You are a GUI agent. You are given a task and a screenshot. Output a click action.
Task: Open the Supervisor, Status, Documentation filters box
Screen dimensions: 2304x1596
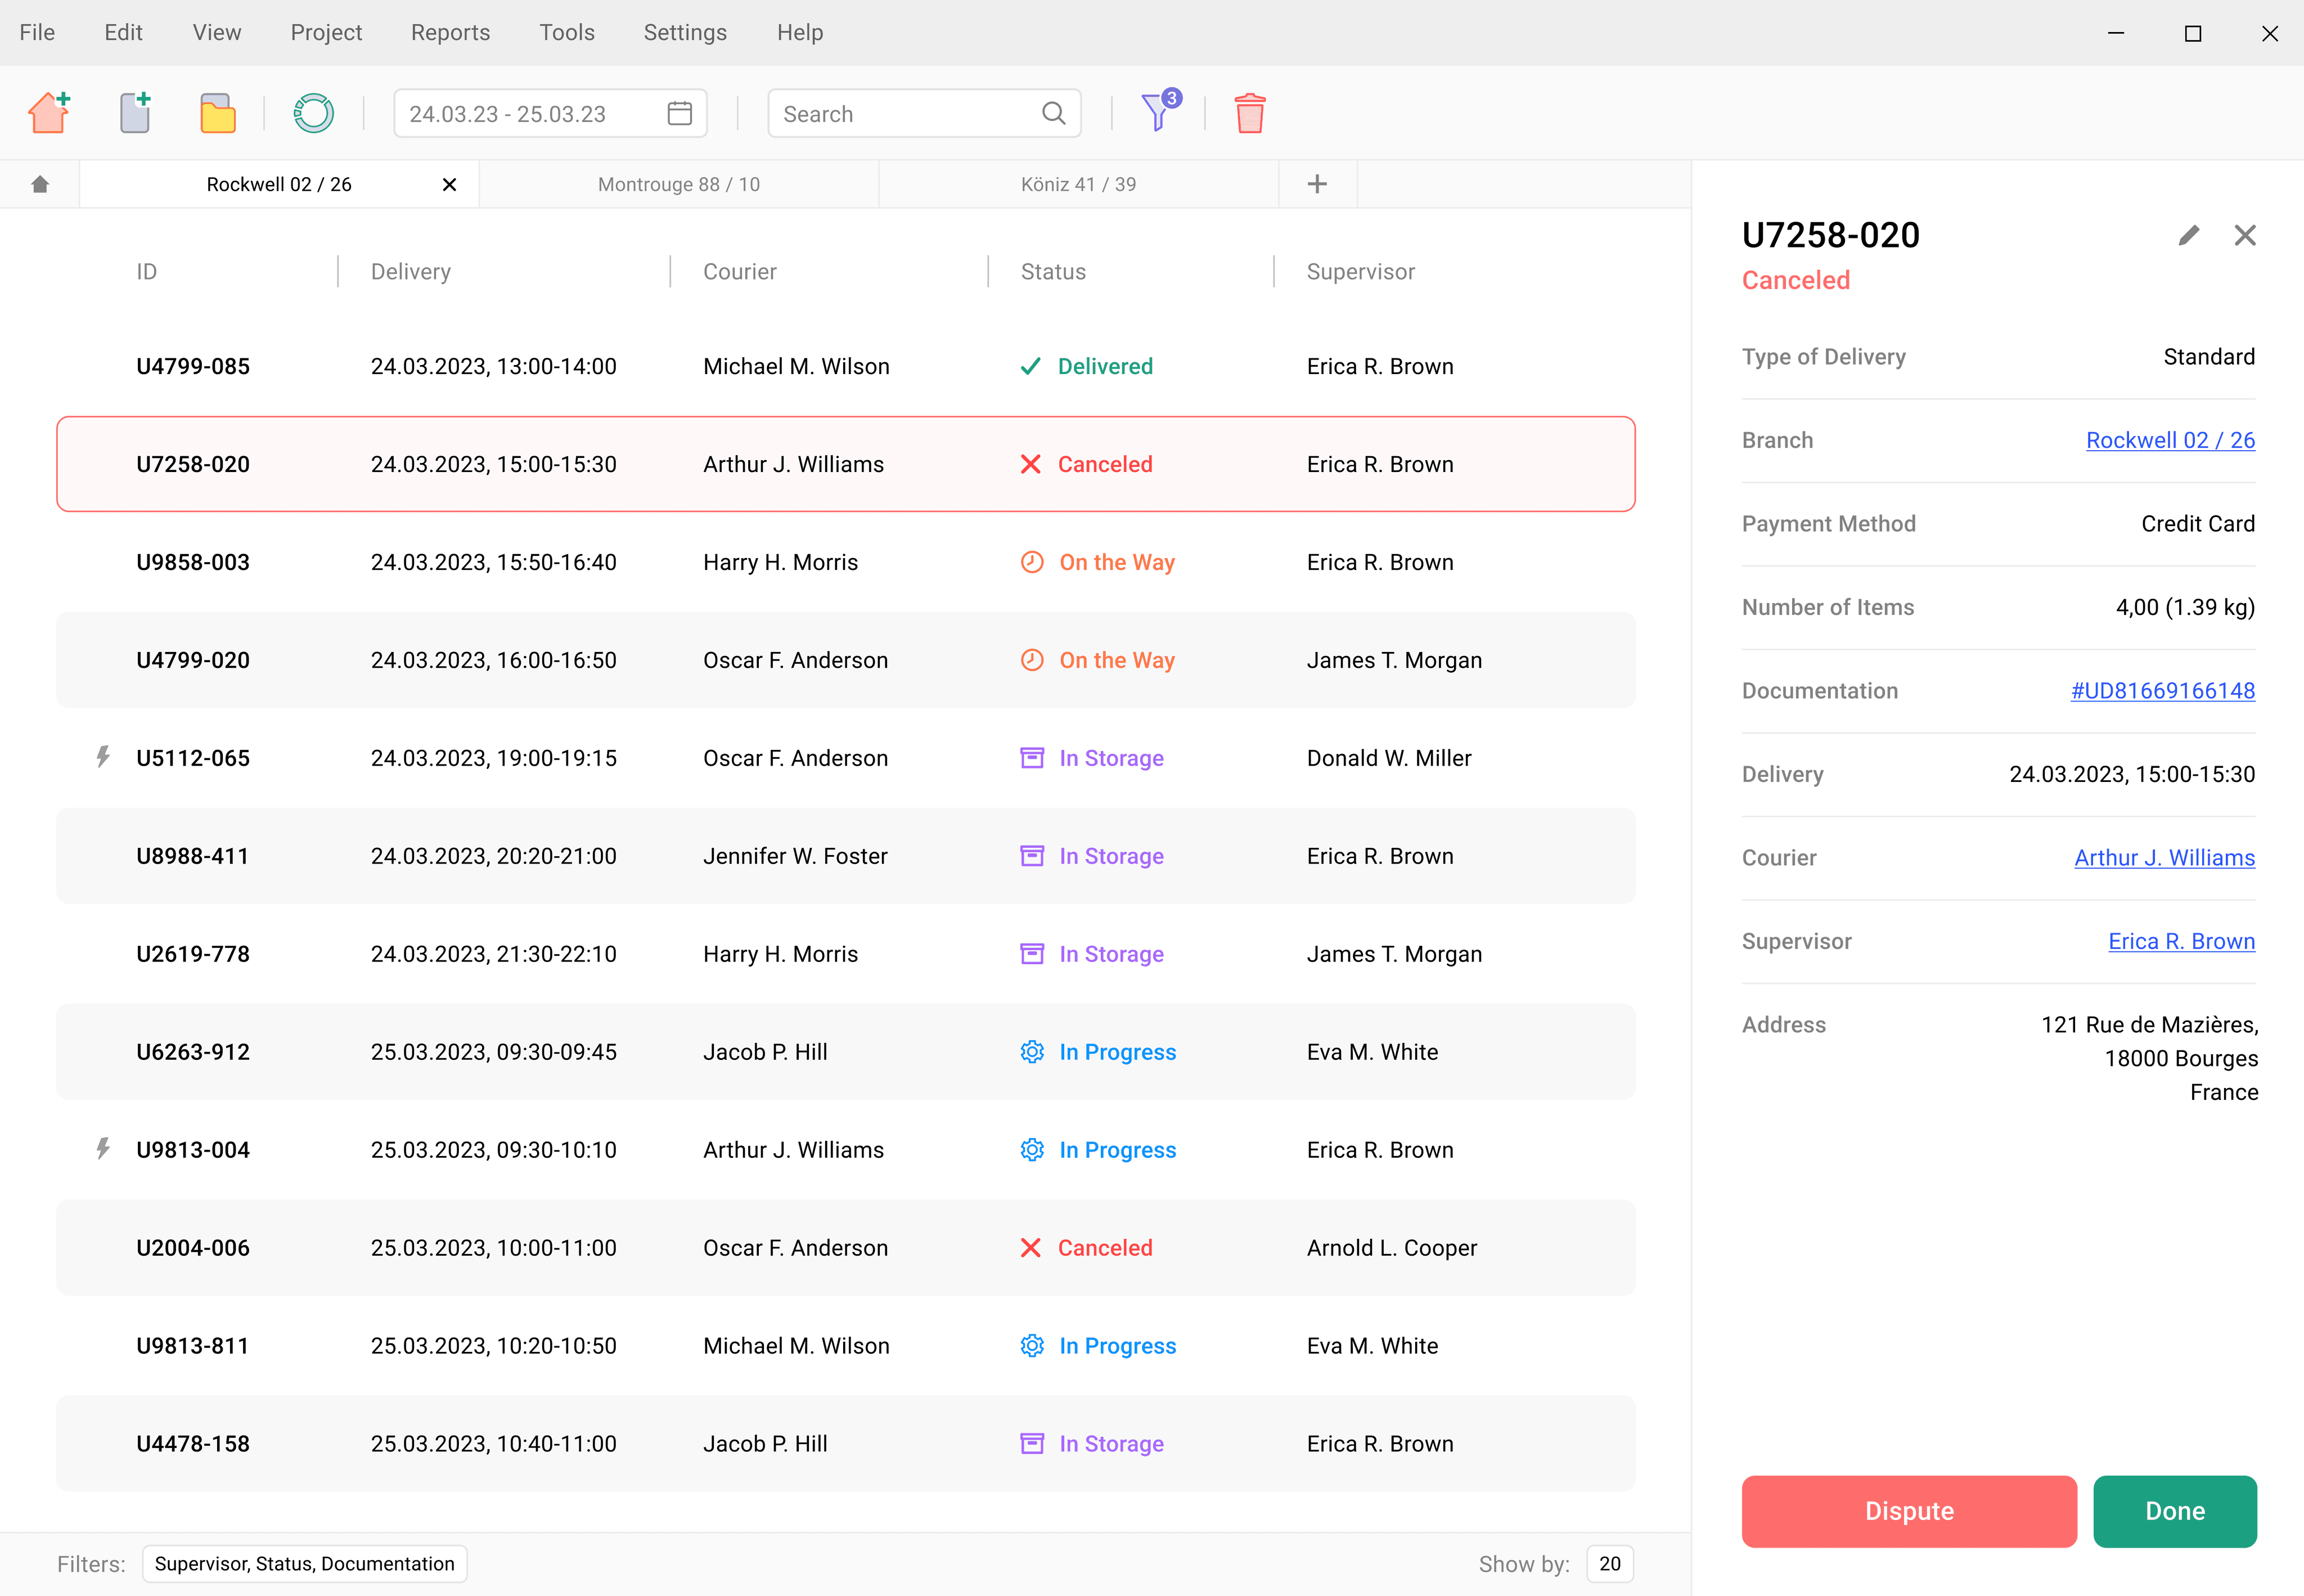point(304,1563)
